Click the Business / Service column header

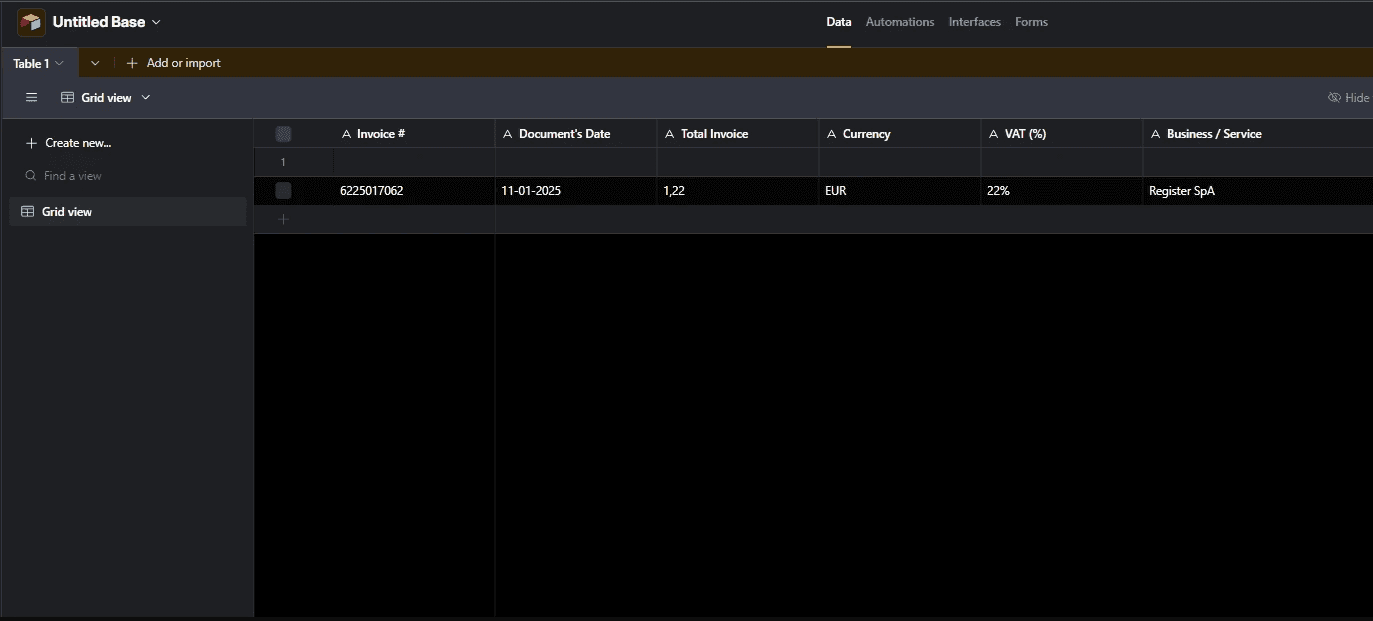click(1258, 134)
